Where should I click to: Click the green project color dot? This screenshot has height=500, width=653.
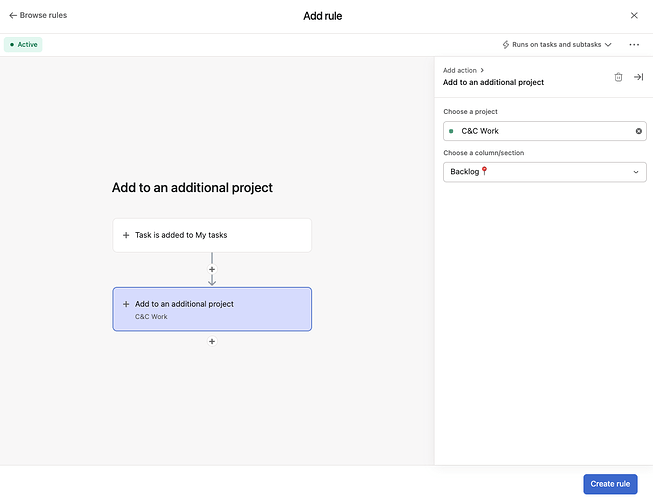451,131
